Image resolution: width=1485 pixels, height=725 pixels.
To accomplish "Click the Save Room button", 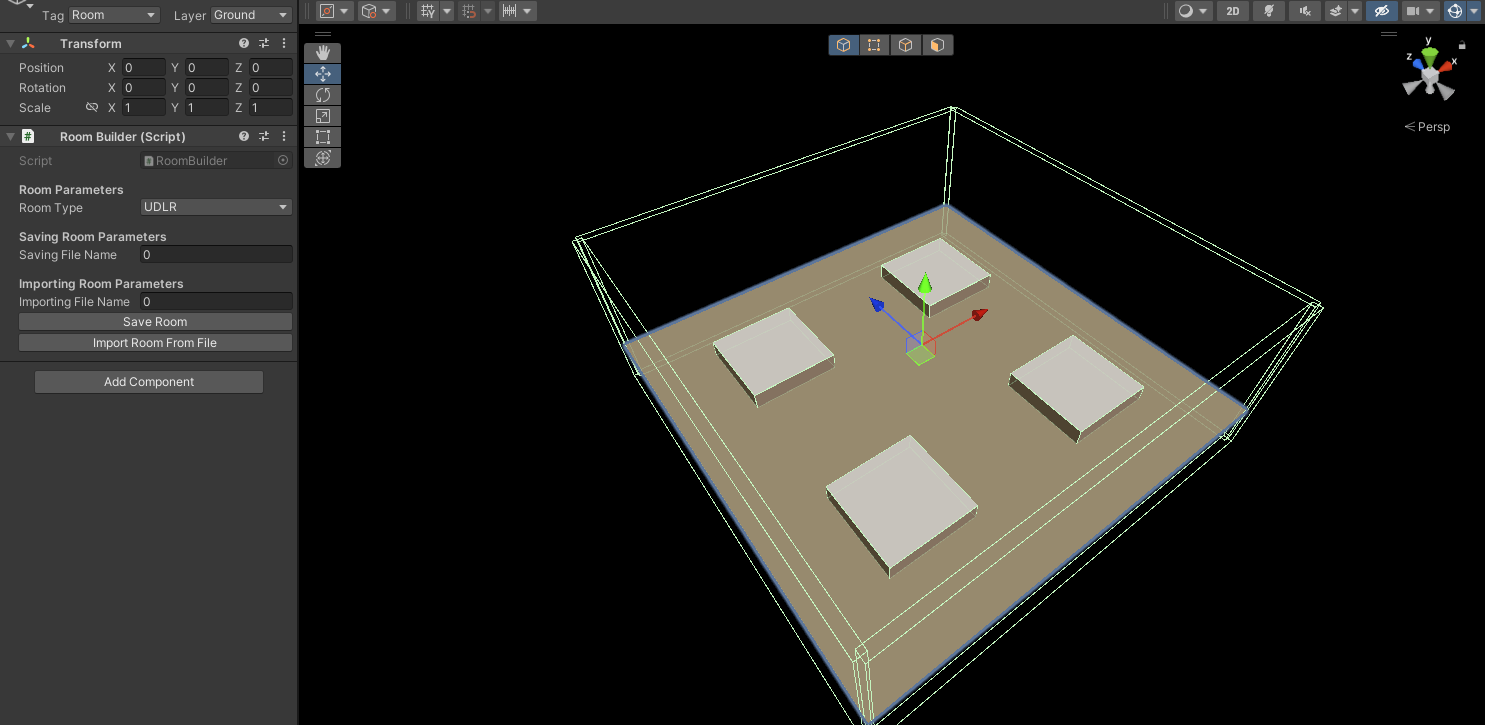I will pos(154,321).
